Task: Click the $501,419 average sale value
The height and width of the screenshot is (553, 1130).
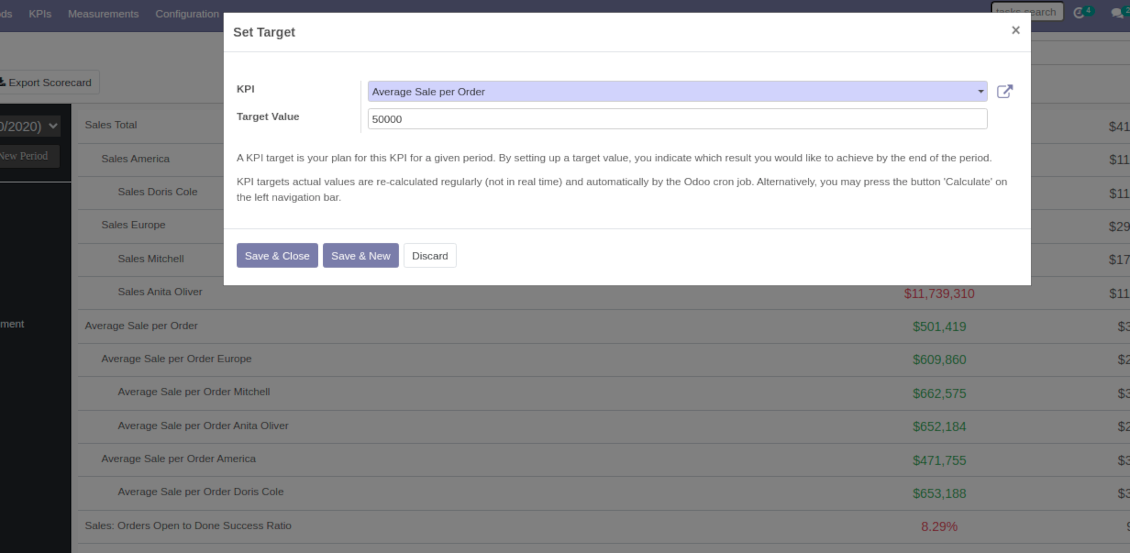Action: click(x=939, y=327)
